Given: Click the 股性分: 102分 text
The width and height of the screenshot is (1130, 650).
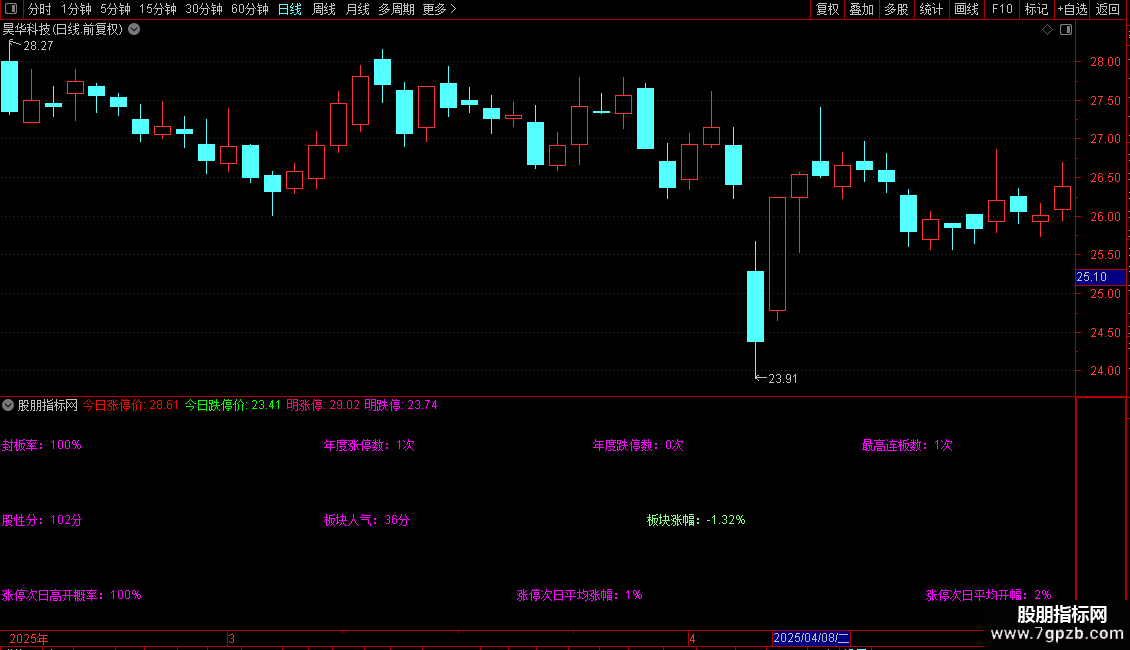Looking at the screenshot, I should click(x=42, y=520).
